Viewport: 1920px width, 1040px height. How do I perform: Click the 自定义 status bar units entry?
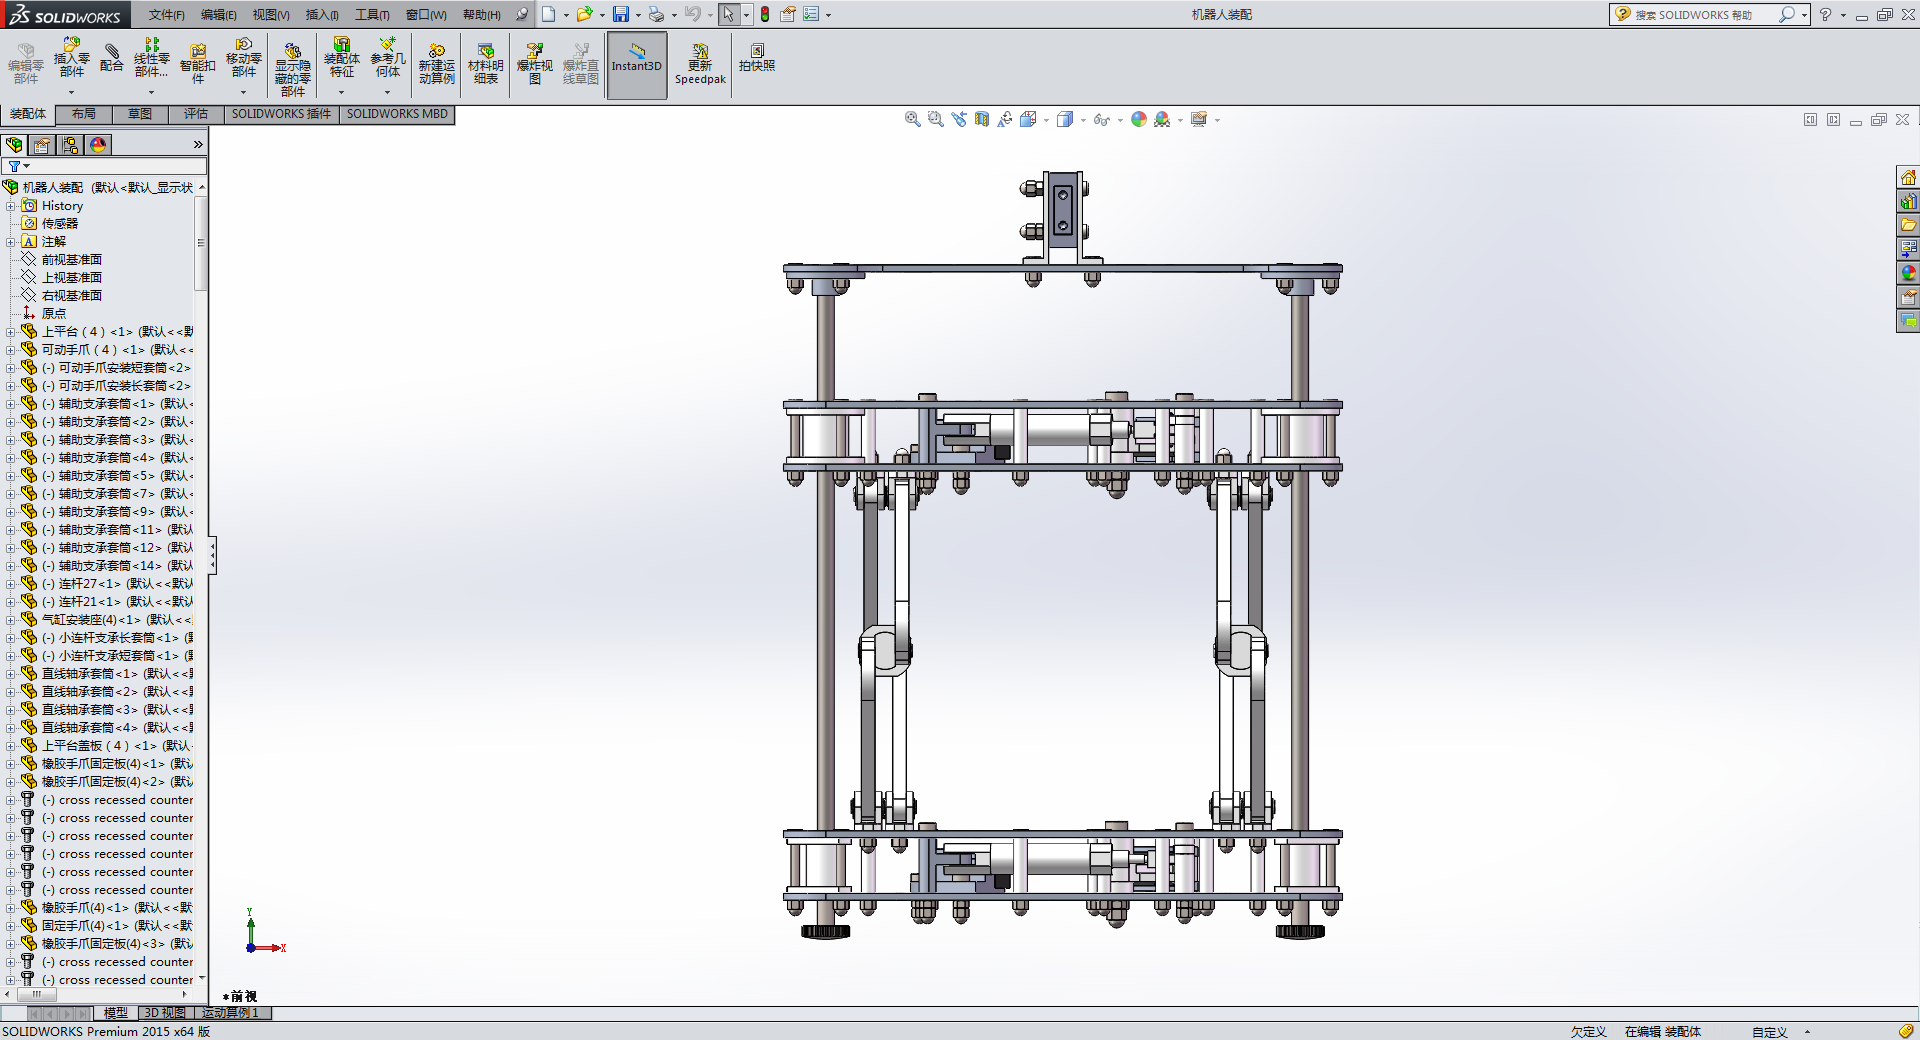click(1769, 1032)
